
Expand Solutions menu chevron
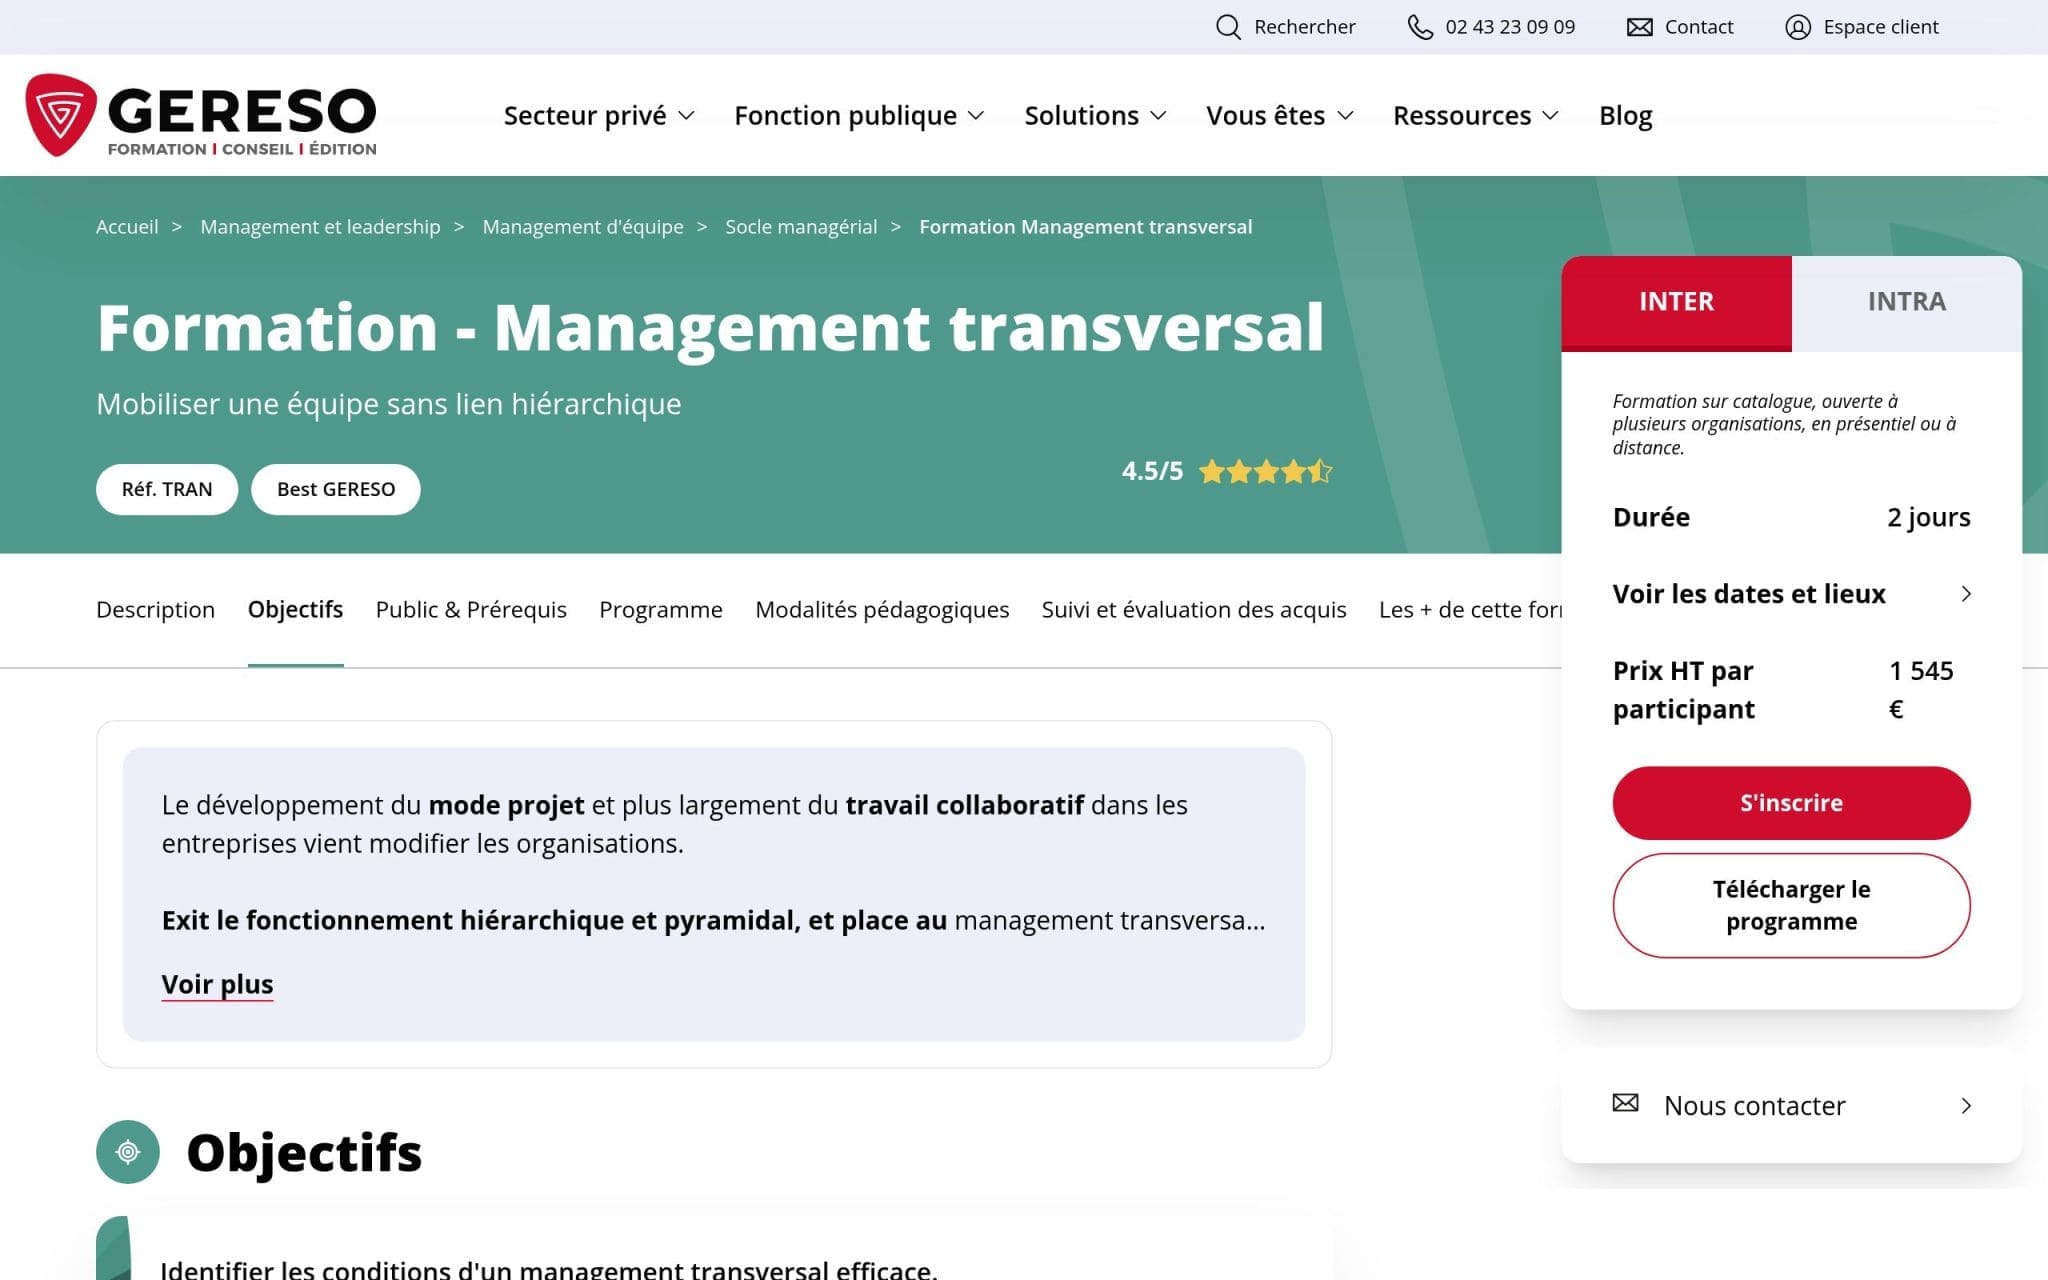[1159, 116]
